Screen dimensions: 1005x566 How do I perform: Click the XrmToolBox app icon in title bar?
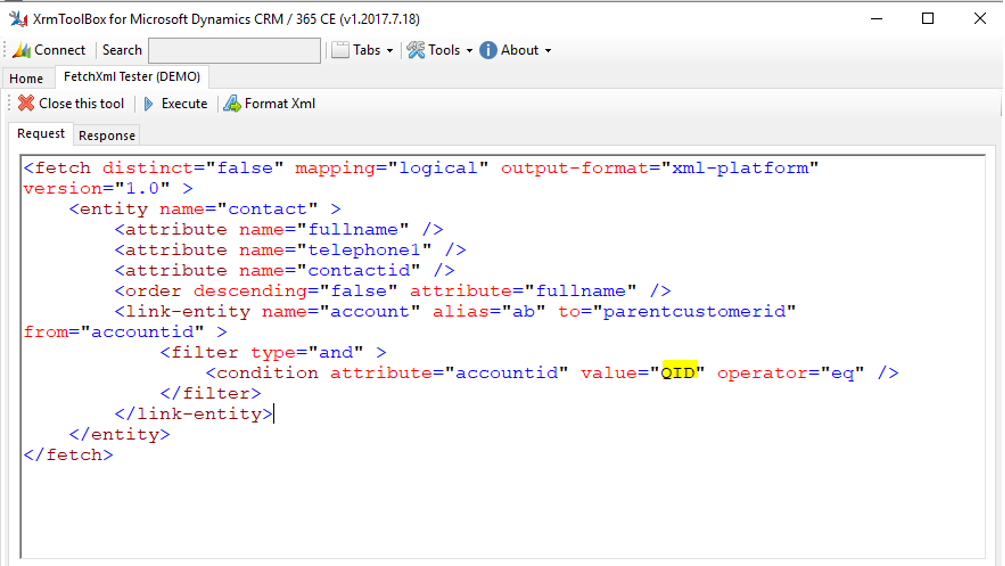[x=18, y=19]
